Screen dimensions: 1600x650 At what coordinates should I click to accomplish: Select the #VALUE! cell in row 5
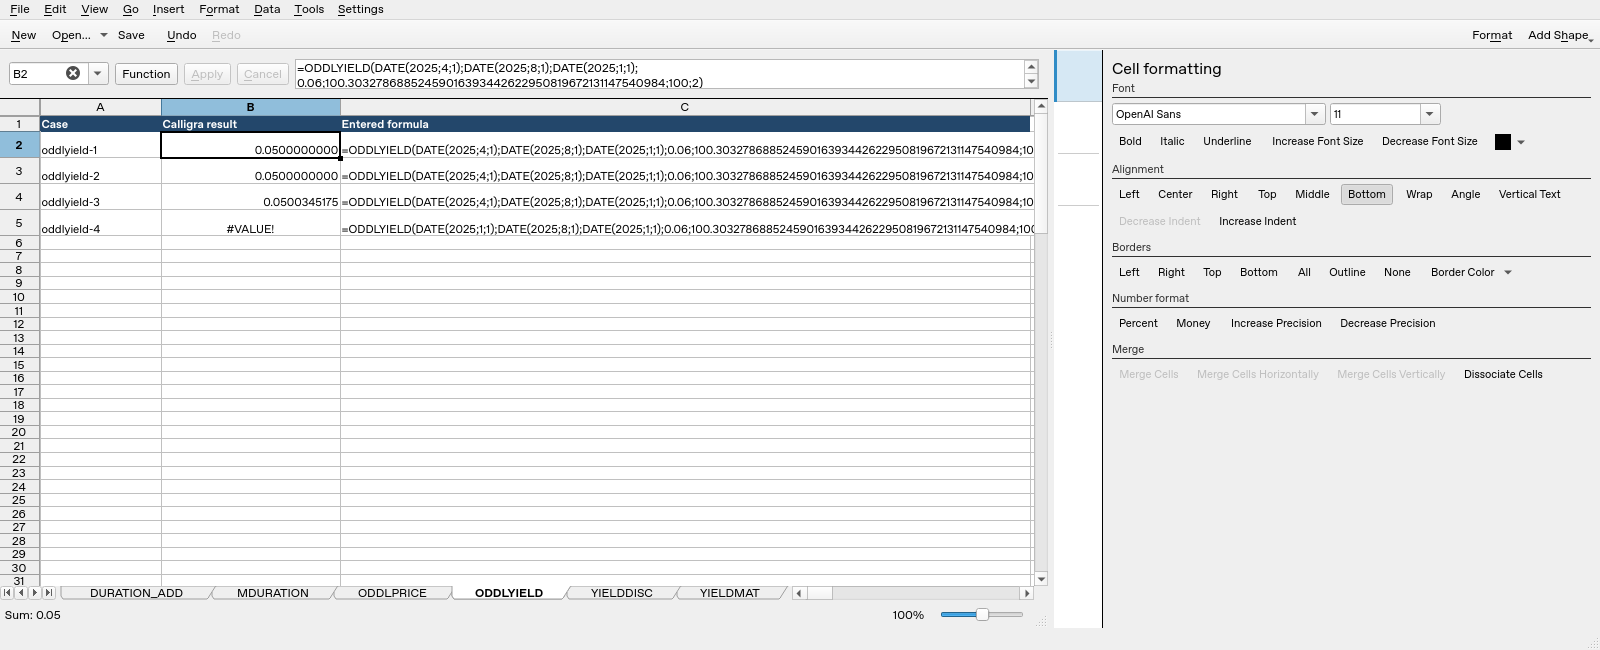[251, 223]
